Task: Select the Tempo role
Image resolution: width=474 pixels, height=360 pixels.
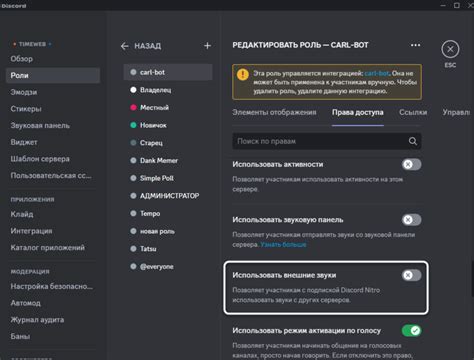Action: (x=168, y=213)
